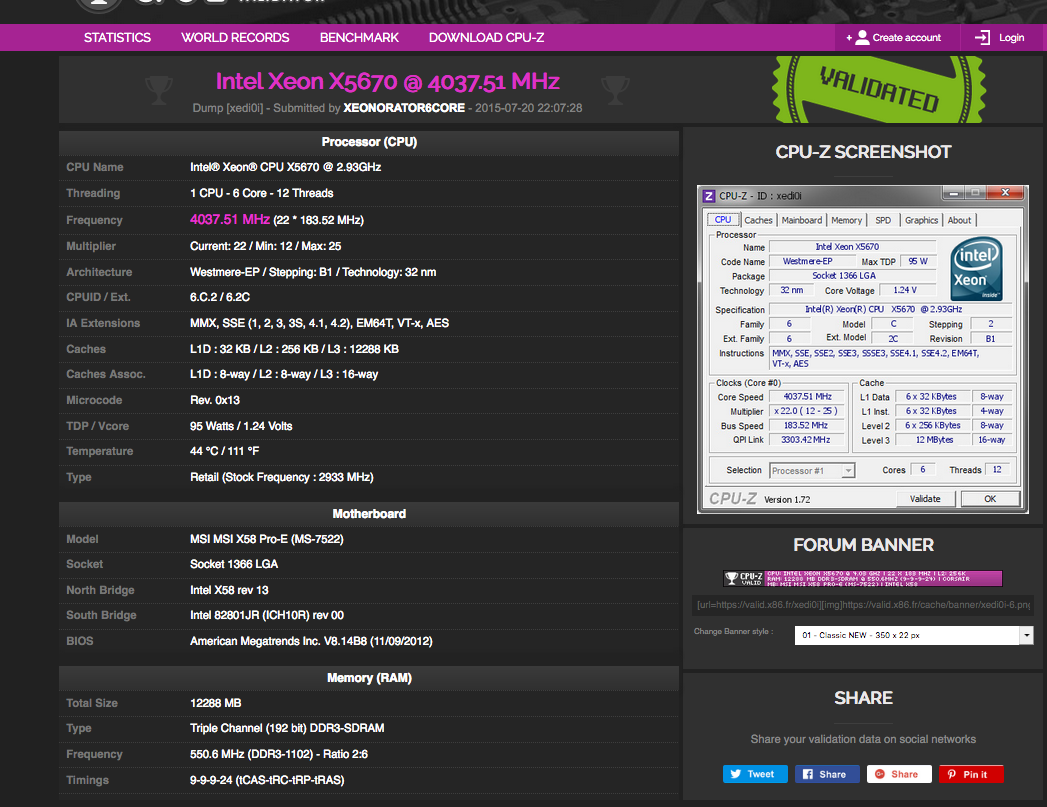Select the SPD tab in CPU-Z screenshot
This screenshot has width=1047, height=807.
pos(883,220)
